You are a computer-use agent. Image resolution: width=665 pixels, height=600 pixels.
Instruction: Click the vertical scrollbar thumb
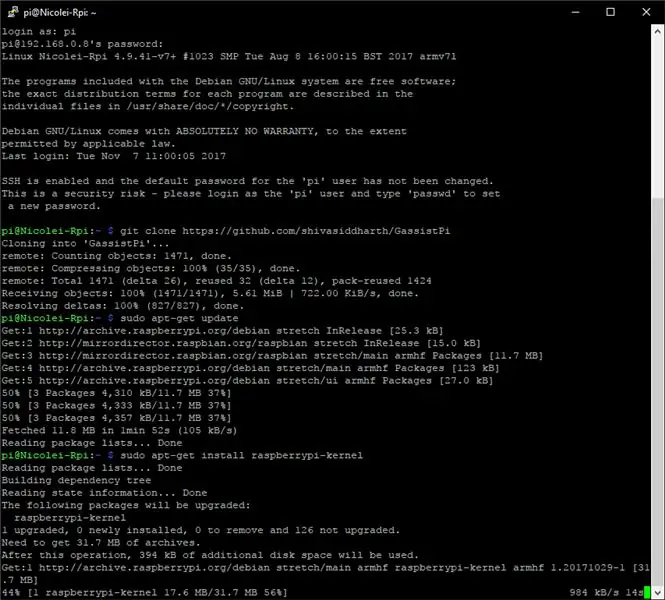coord(657,391)
